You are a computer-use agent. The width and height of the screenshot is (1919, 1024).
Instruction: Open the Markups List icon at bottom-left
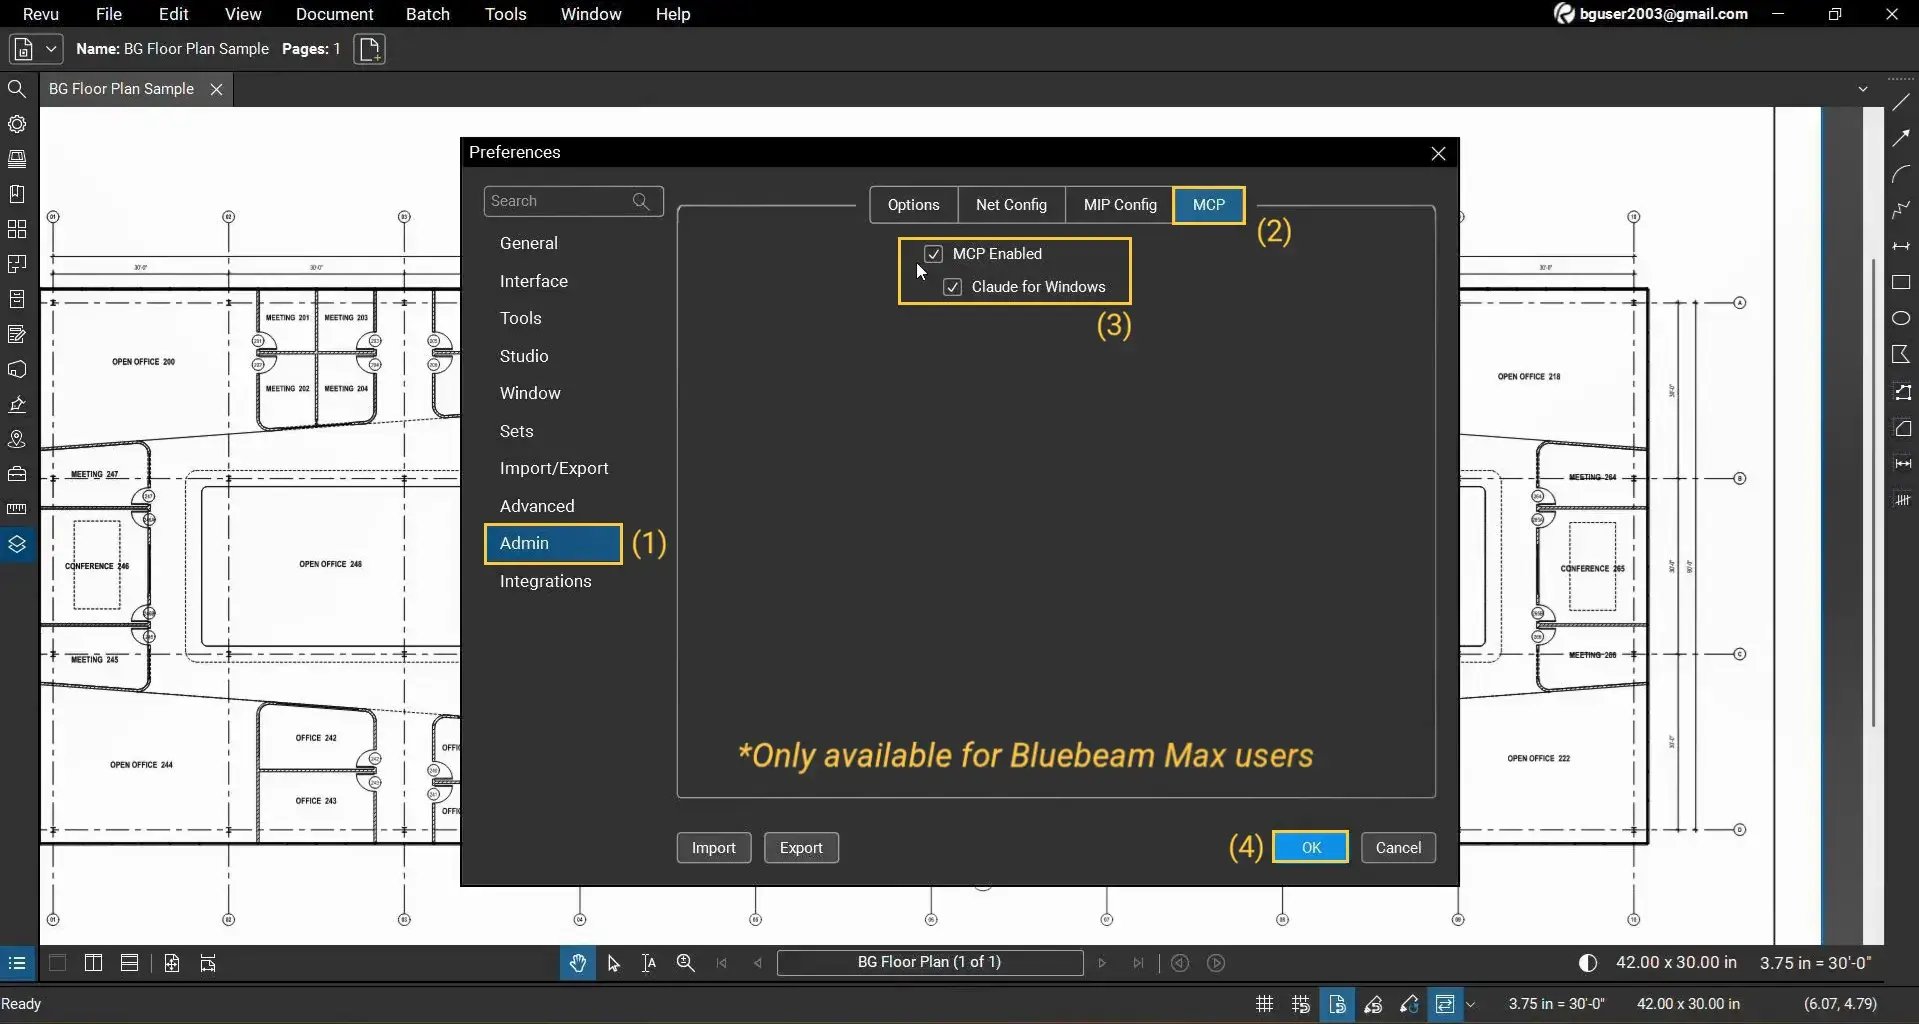(x=17, y=963)
